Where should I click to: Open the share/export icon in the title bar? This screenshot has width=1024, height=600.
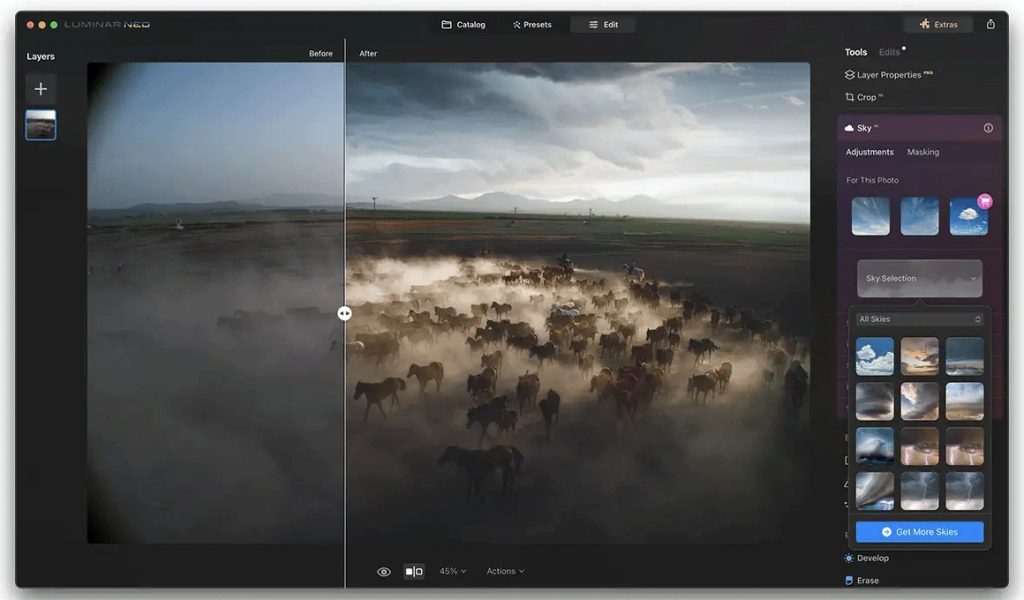(x=991, y=24)
